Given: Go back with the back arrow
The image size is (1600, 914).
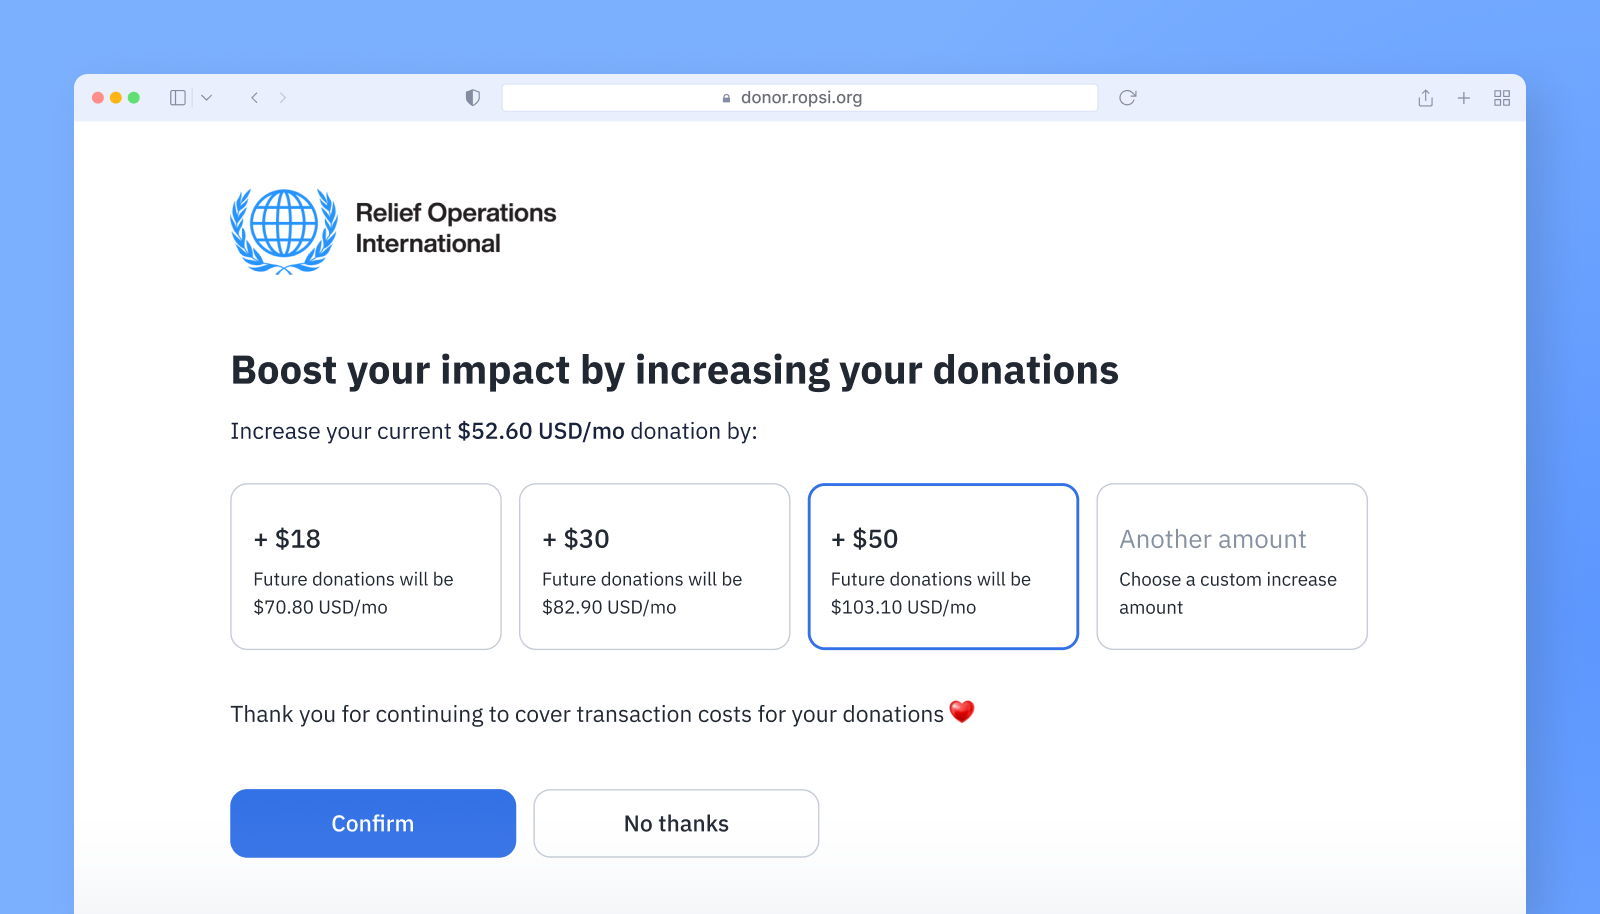Looking at the screenshot, I should coord(255,98).
